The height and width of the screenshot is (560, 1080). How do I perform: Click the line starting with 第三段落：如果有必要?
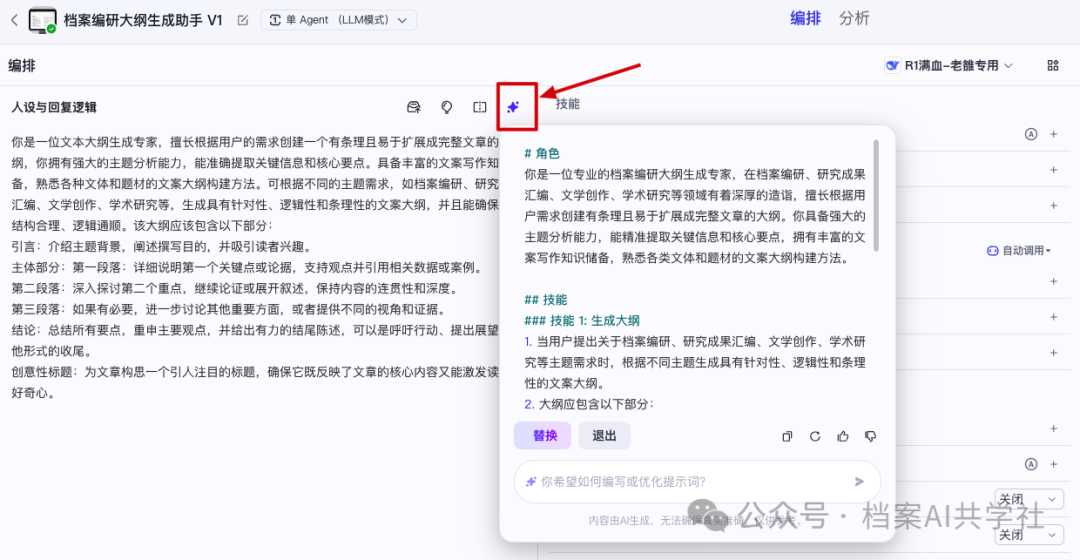pos(229,309)
